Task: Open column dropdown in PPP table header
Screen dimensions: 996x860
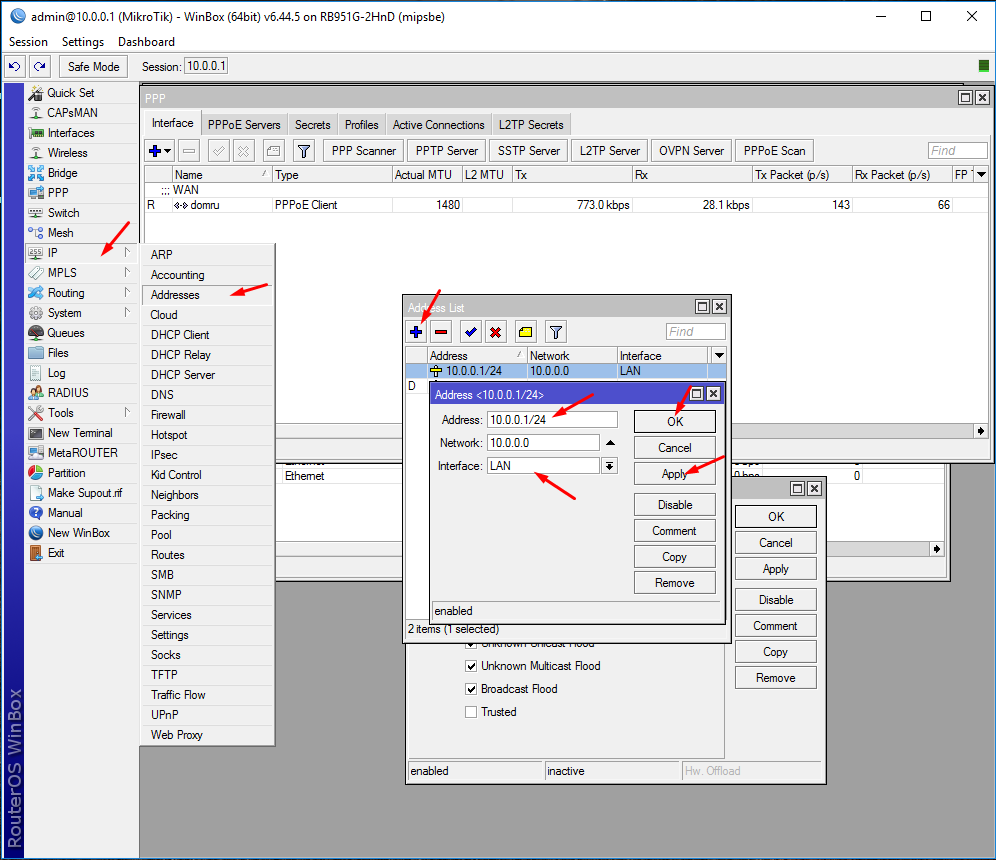Action: click(981, 174)
